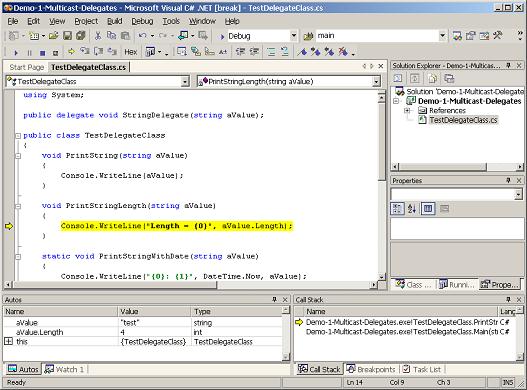Switch to the Watch 1 tab
Image resolution: width=527 pixels, height=390 pixels.
point(65,369)
